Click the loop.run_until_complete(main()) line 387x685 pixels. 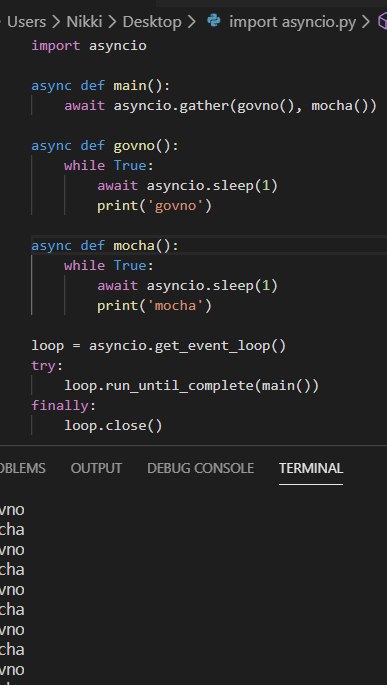pyautogui.click(x=191, y=386)
